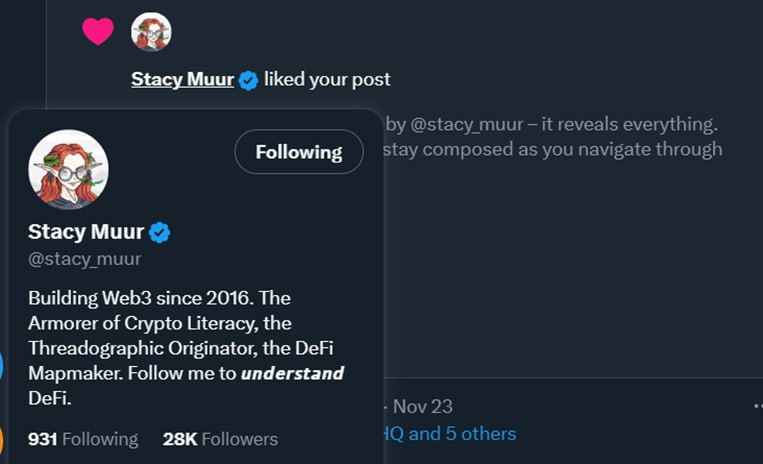View the 28K Followers list
The width and height of the screenshot is (763, 464).
(x=220, y=439)
